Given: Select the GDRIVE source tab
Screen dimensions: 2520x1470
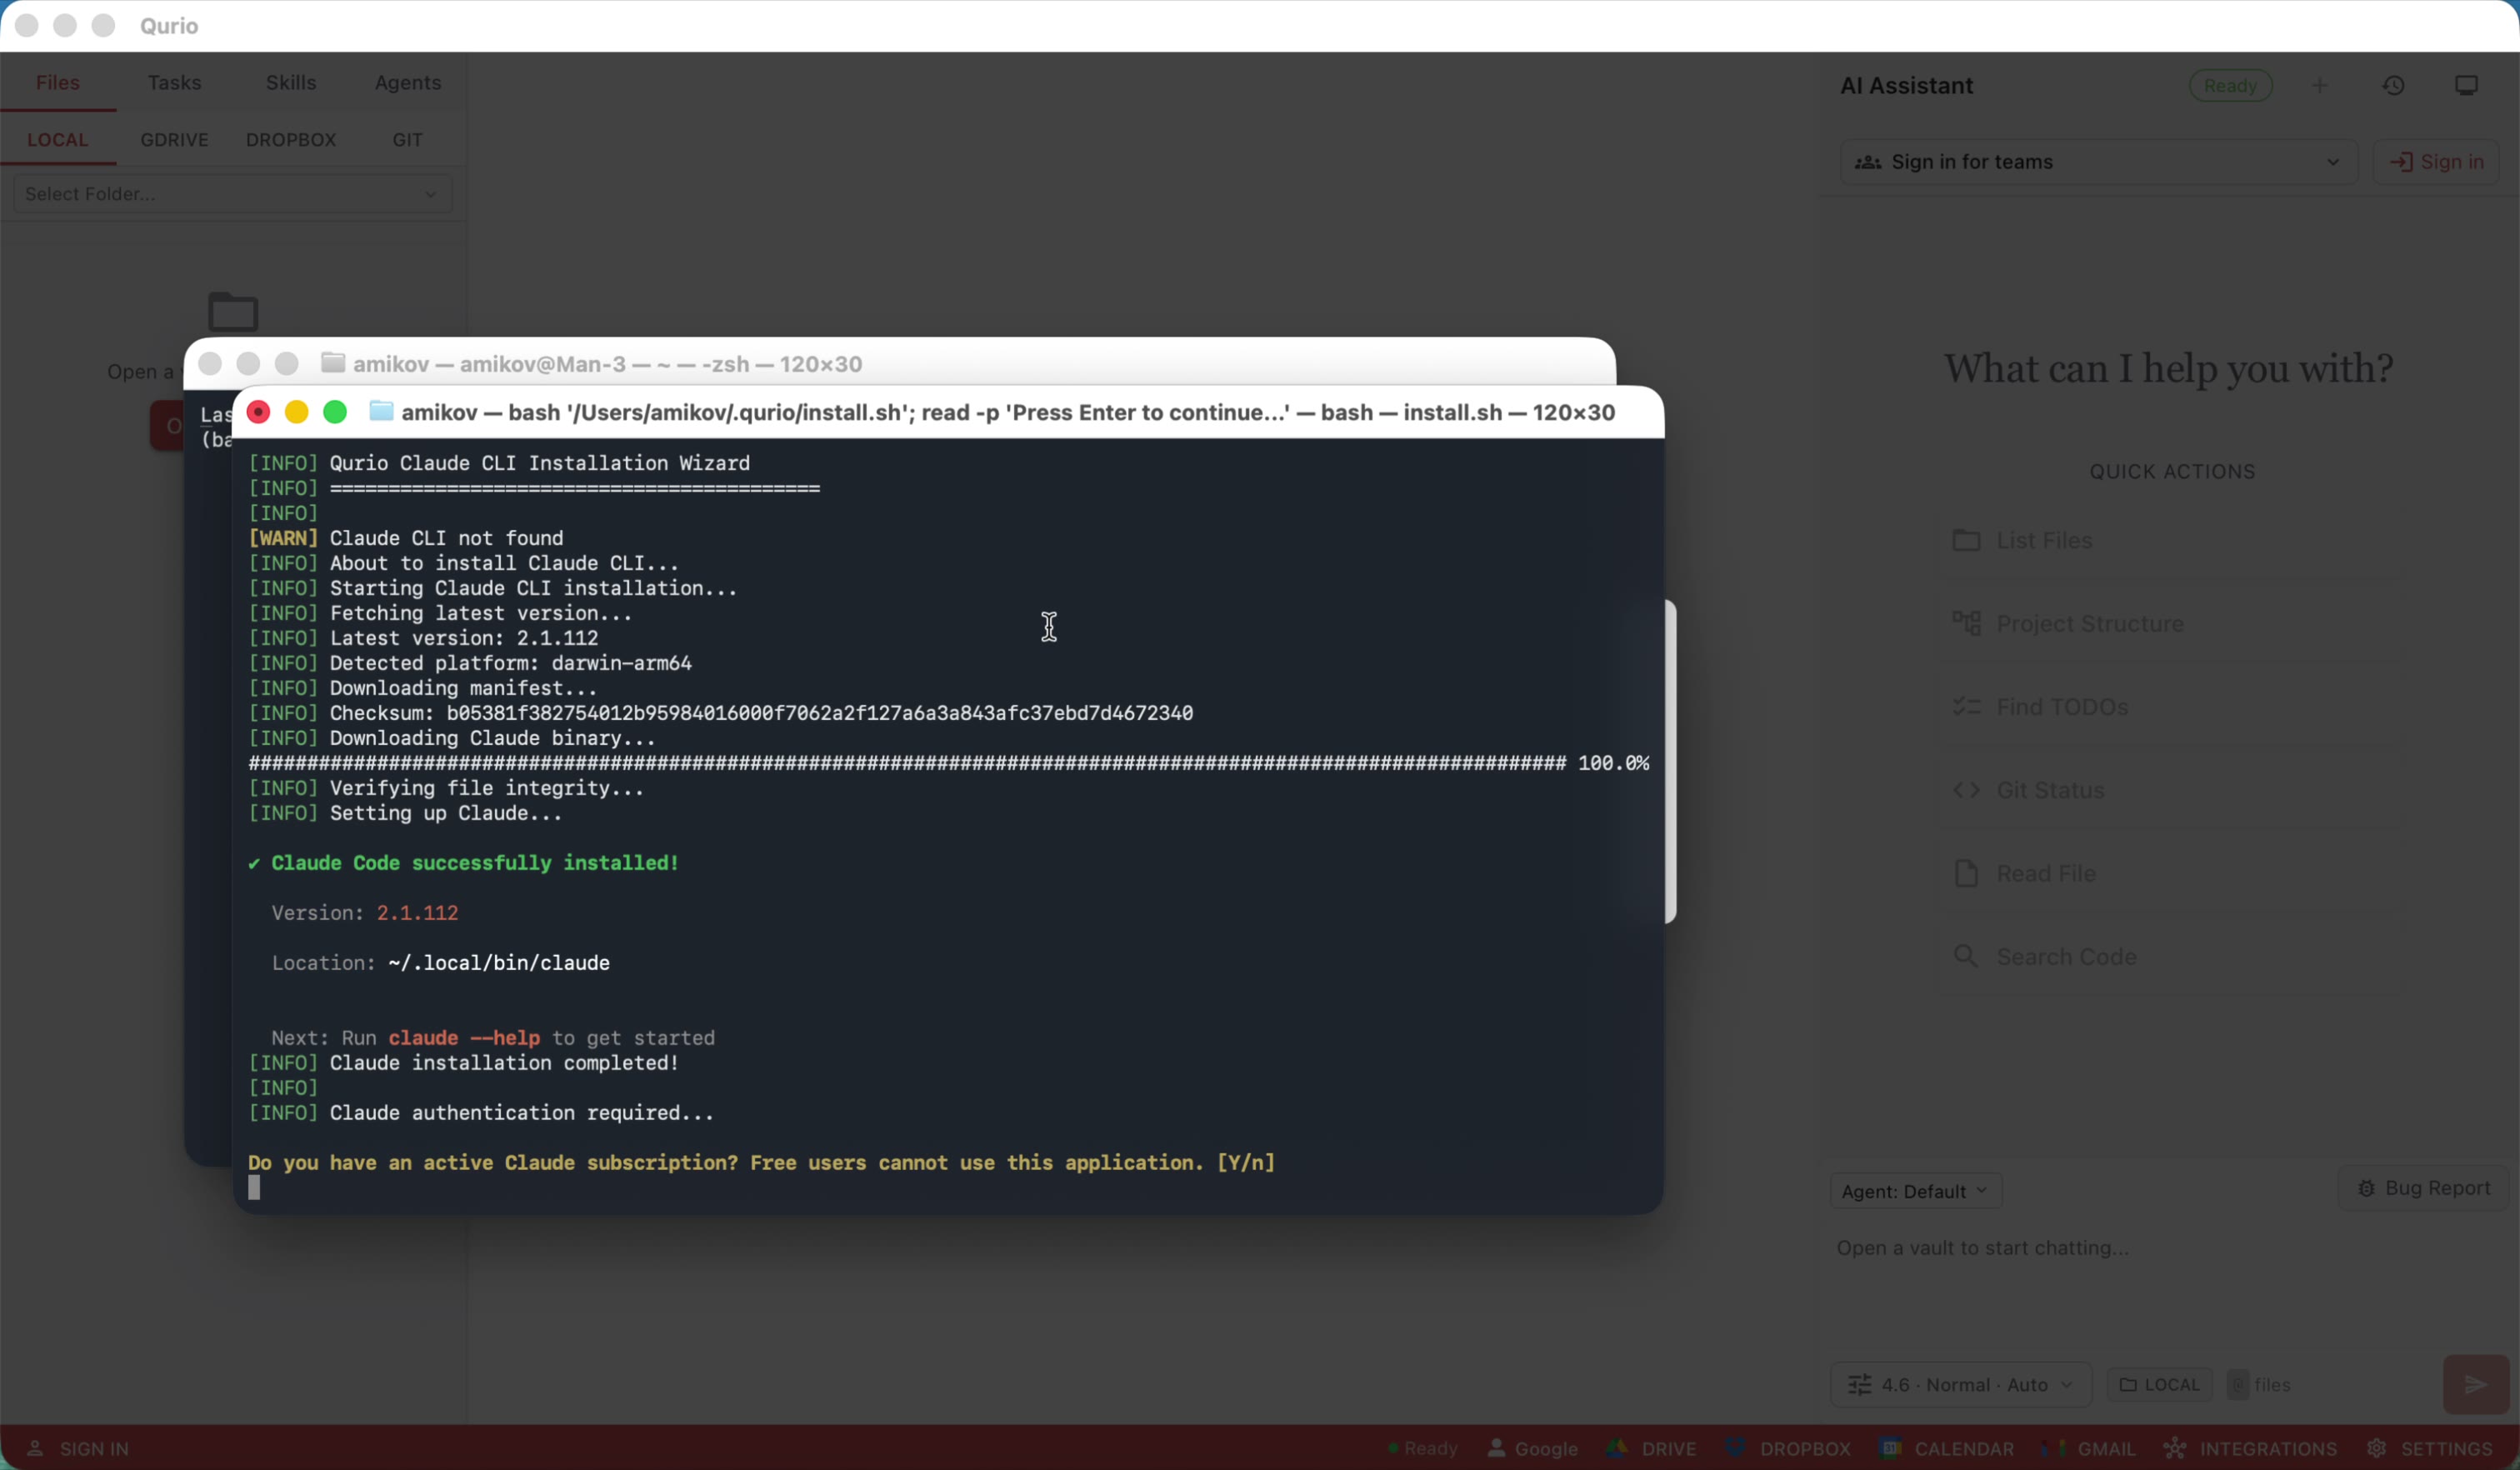Looking at the screenshot, I should pyautogui.click(x=174, y=140).
